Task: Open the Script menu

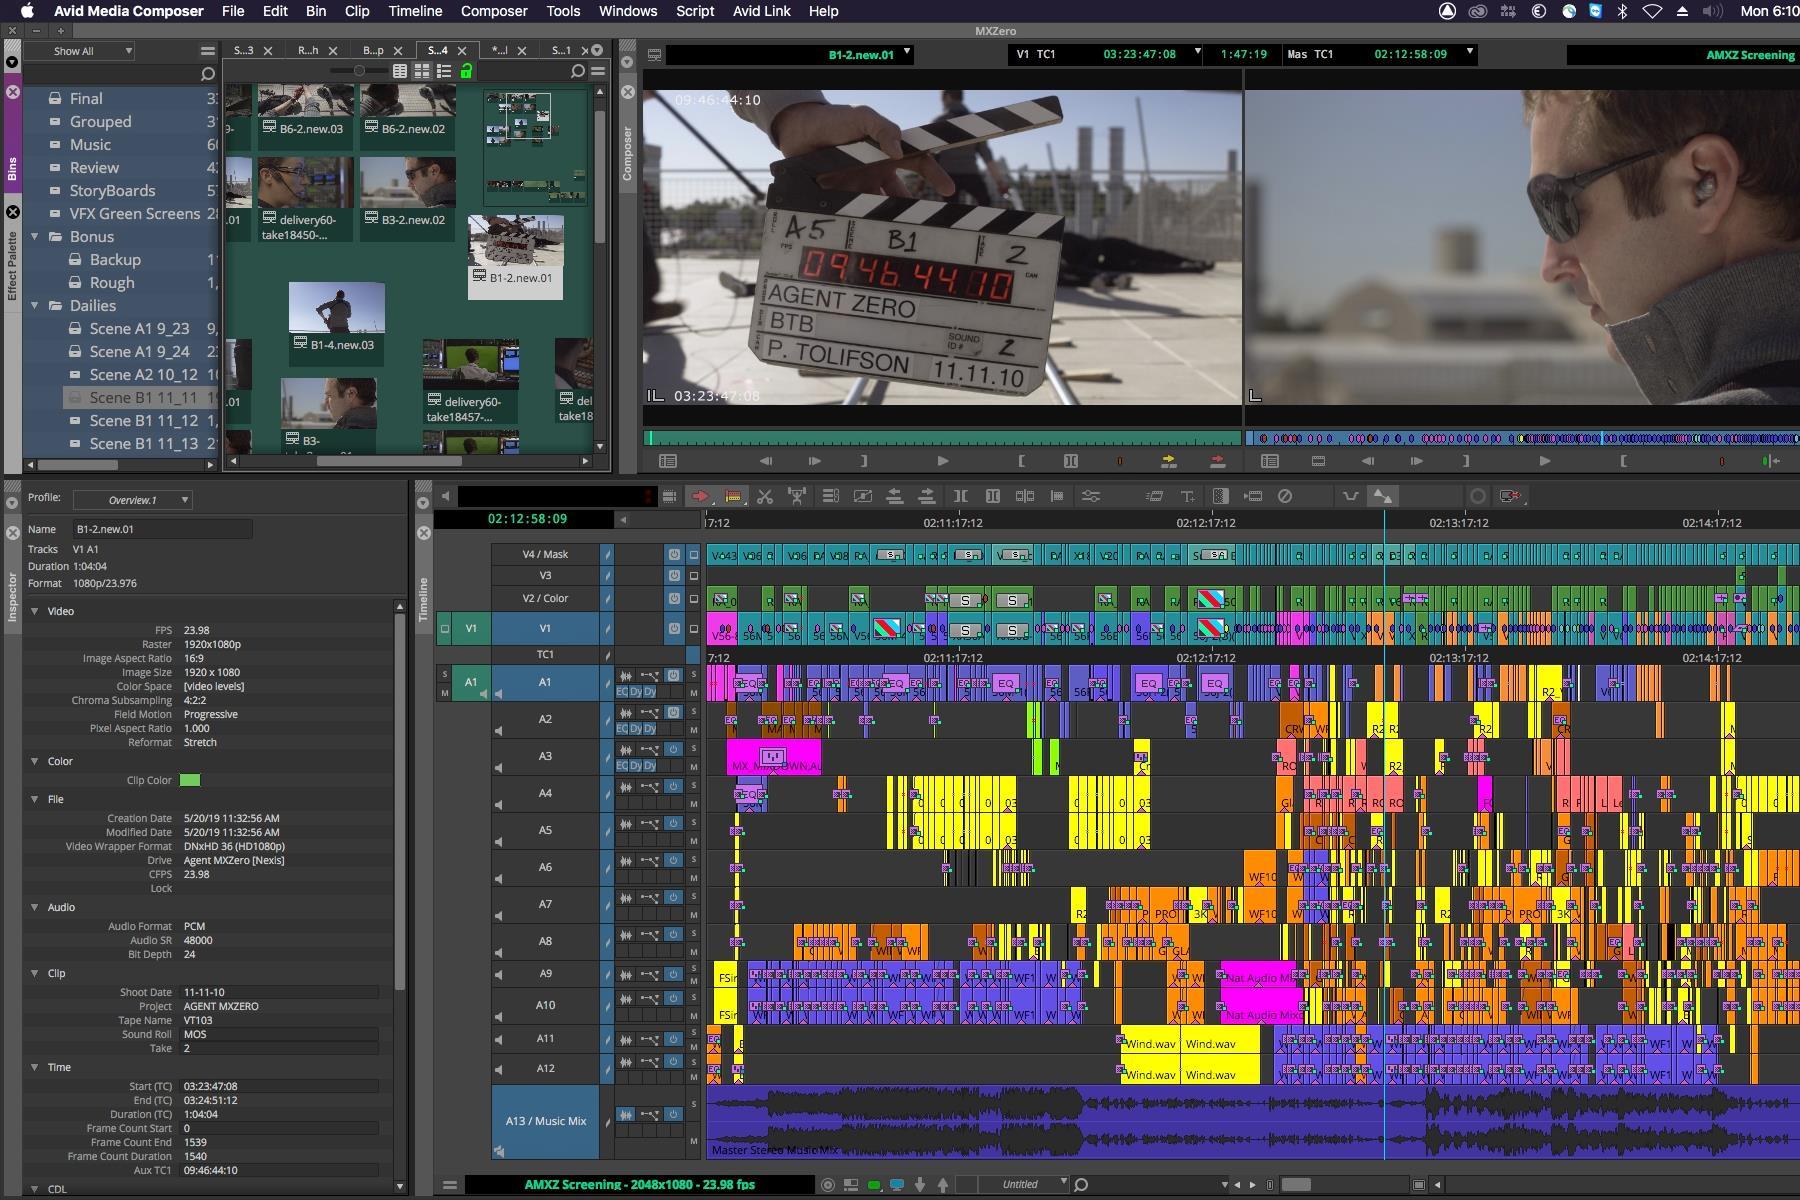Action: 695,11
